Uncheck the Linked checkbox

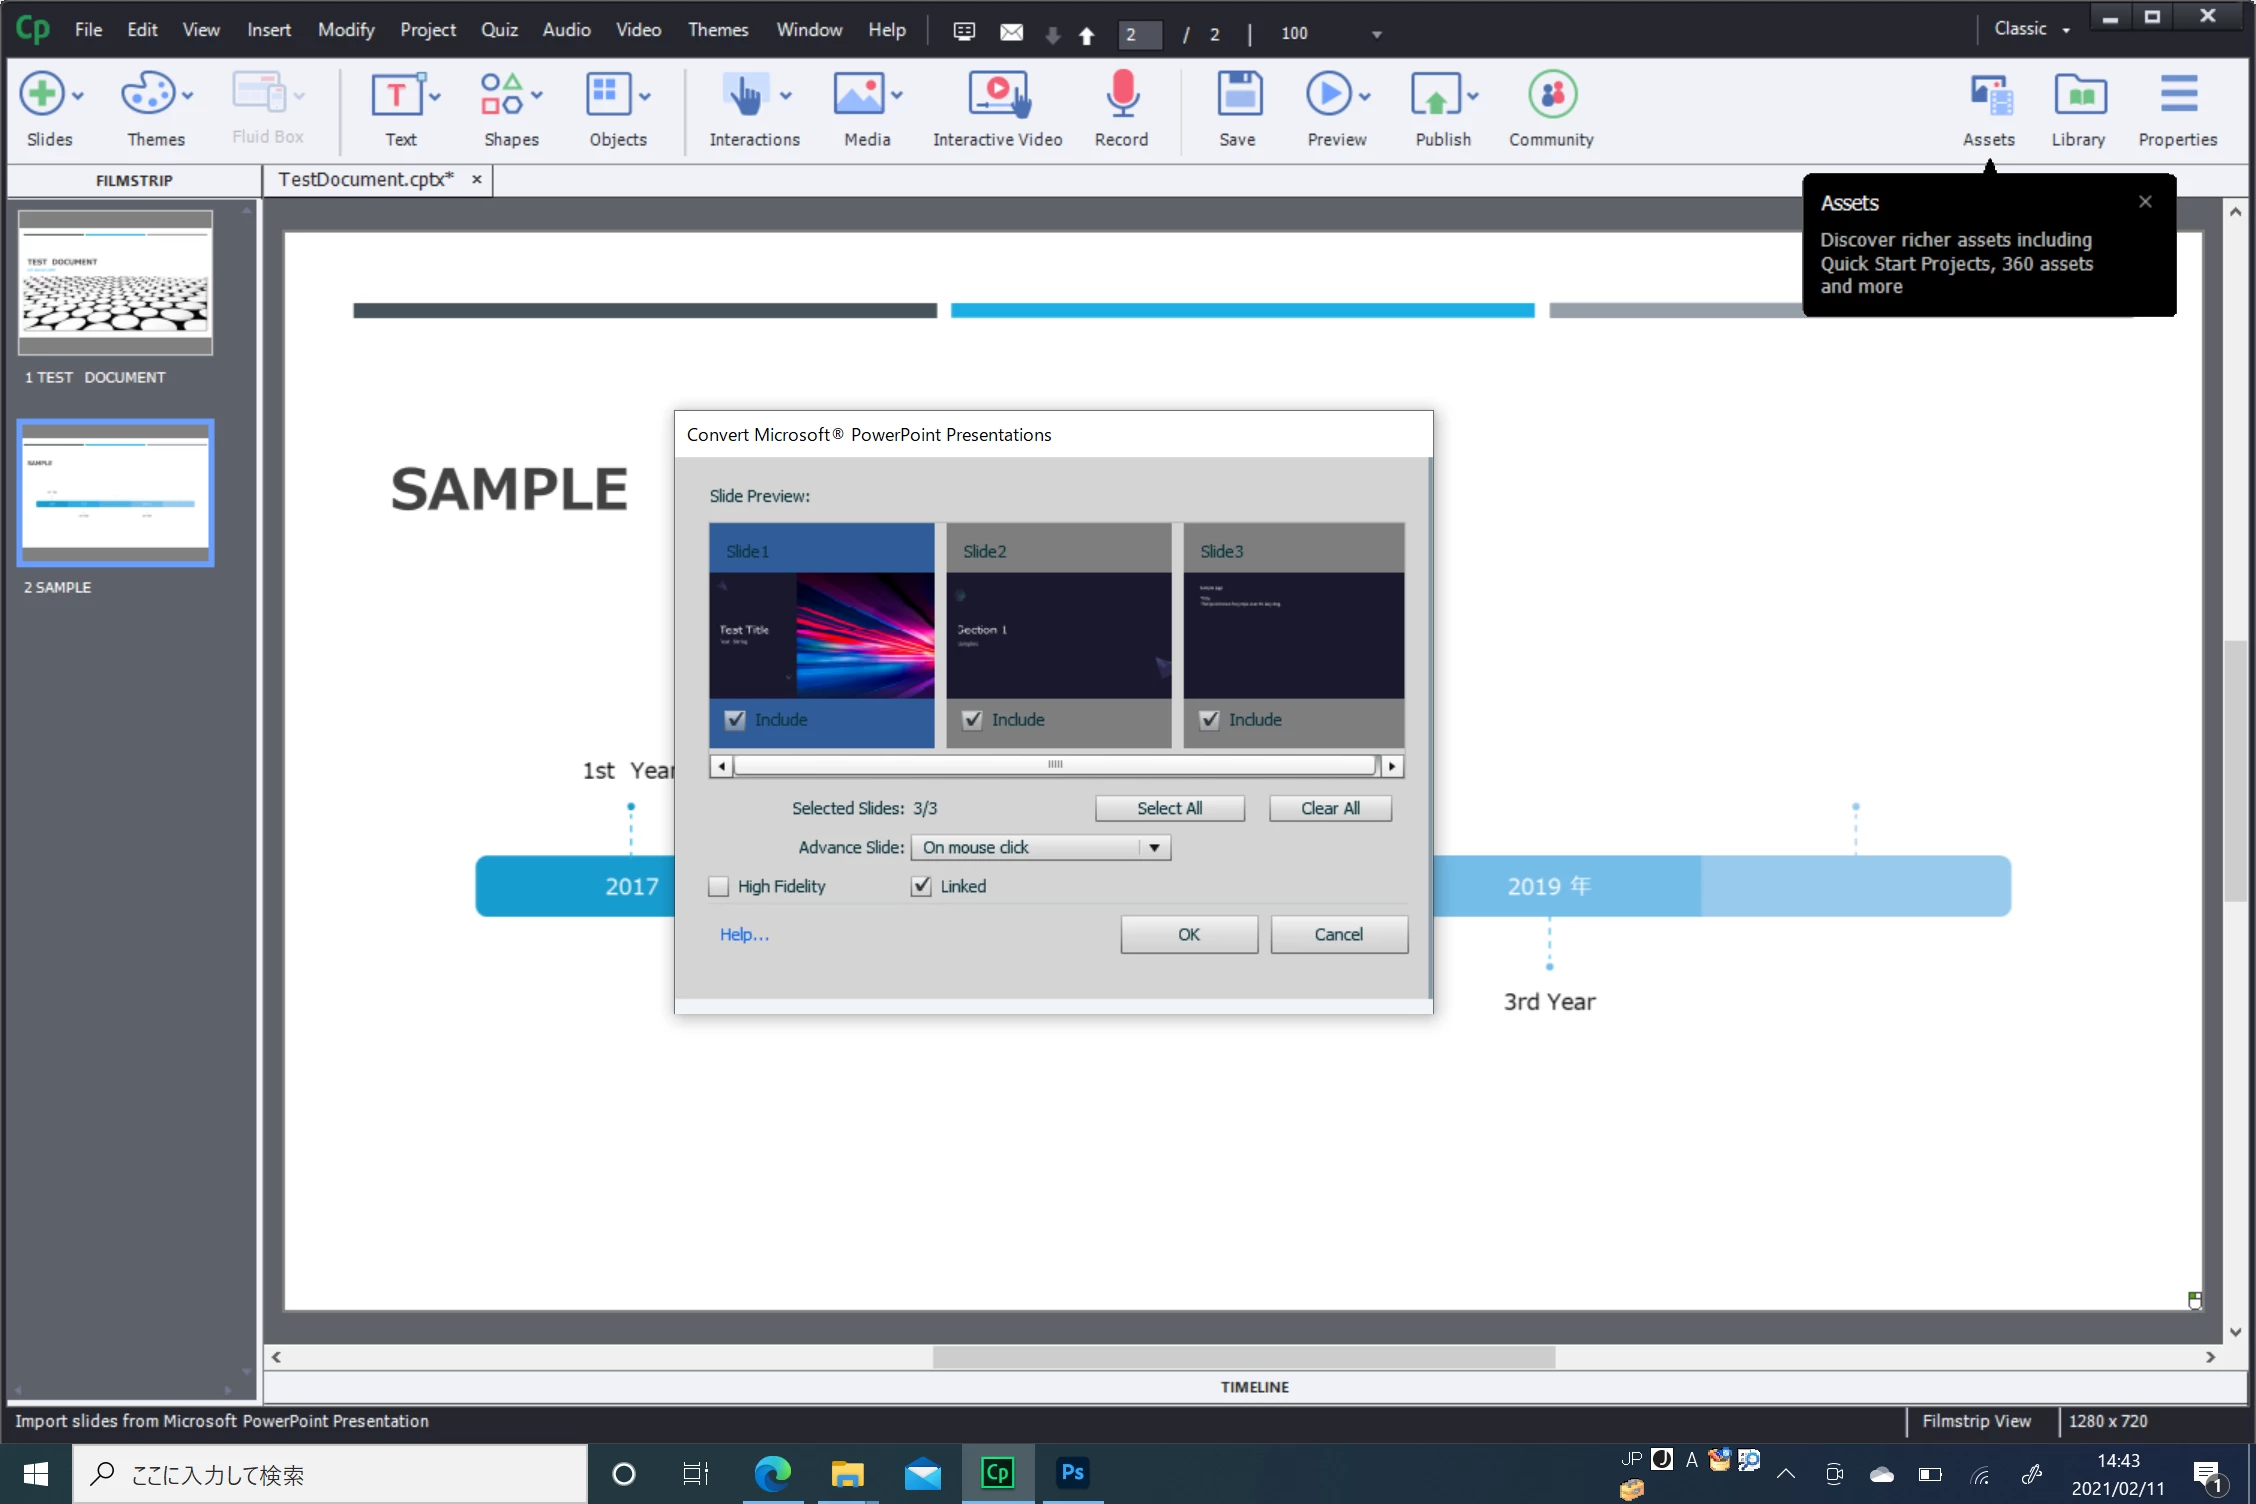pos(921,887)
